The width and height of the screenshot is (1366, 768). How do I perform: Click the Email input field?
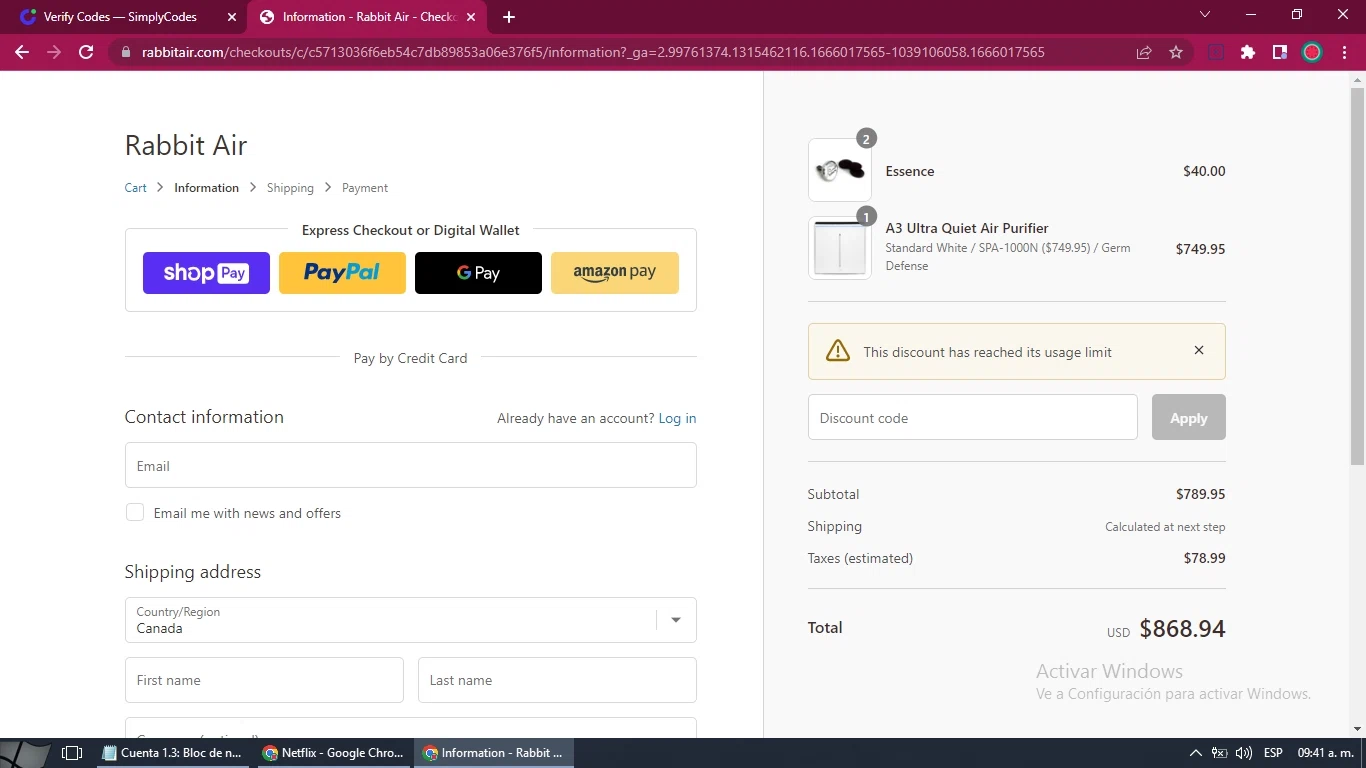click(410, 465)
